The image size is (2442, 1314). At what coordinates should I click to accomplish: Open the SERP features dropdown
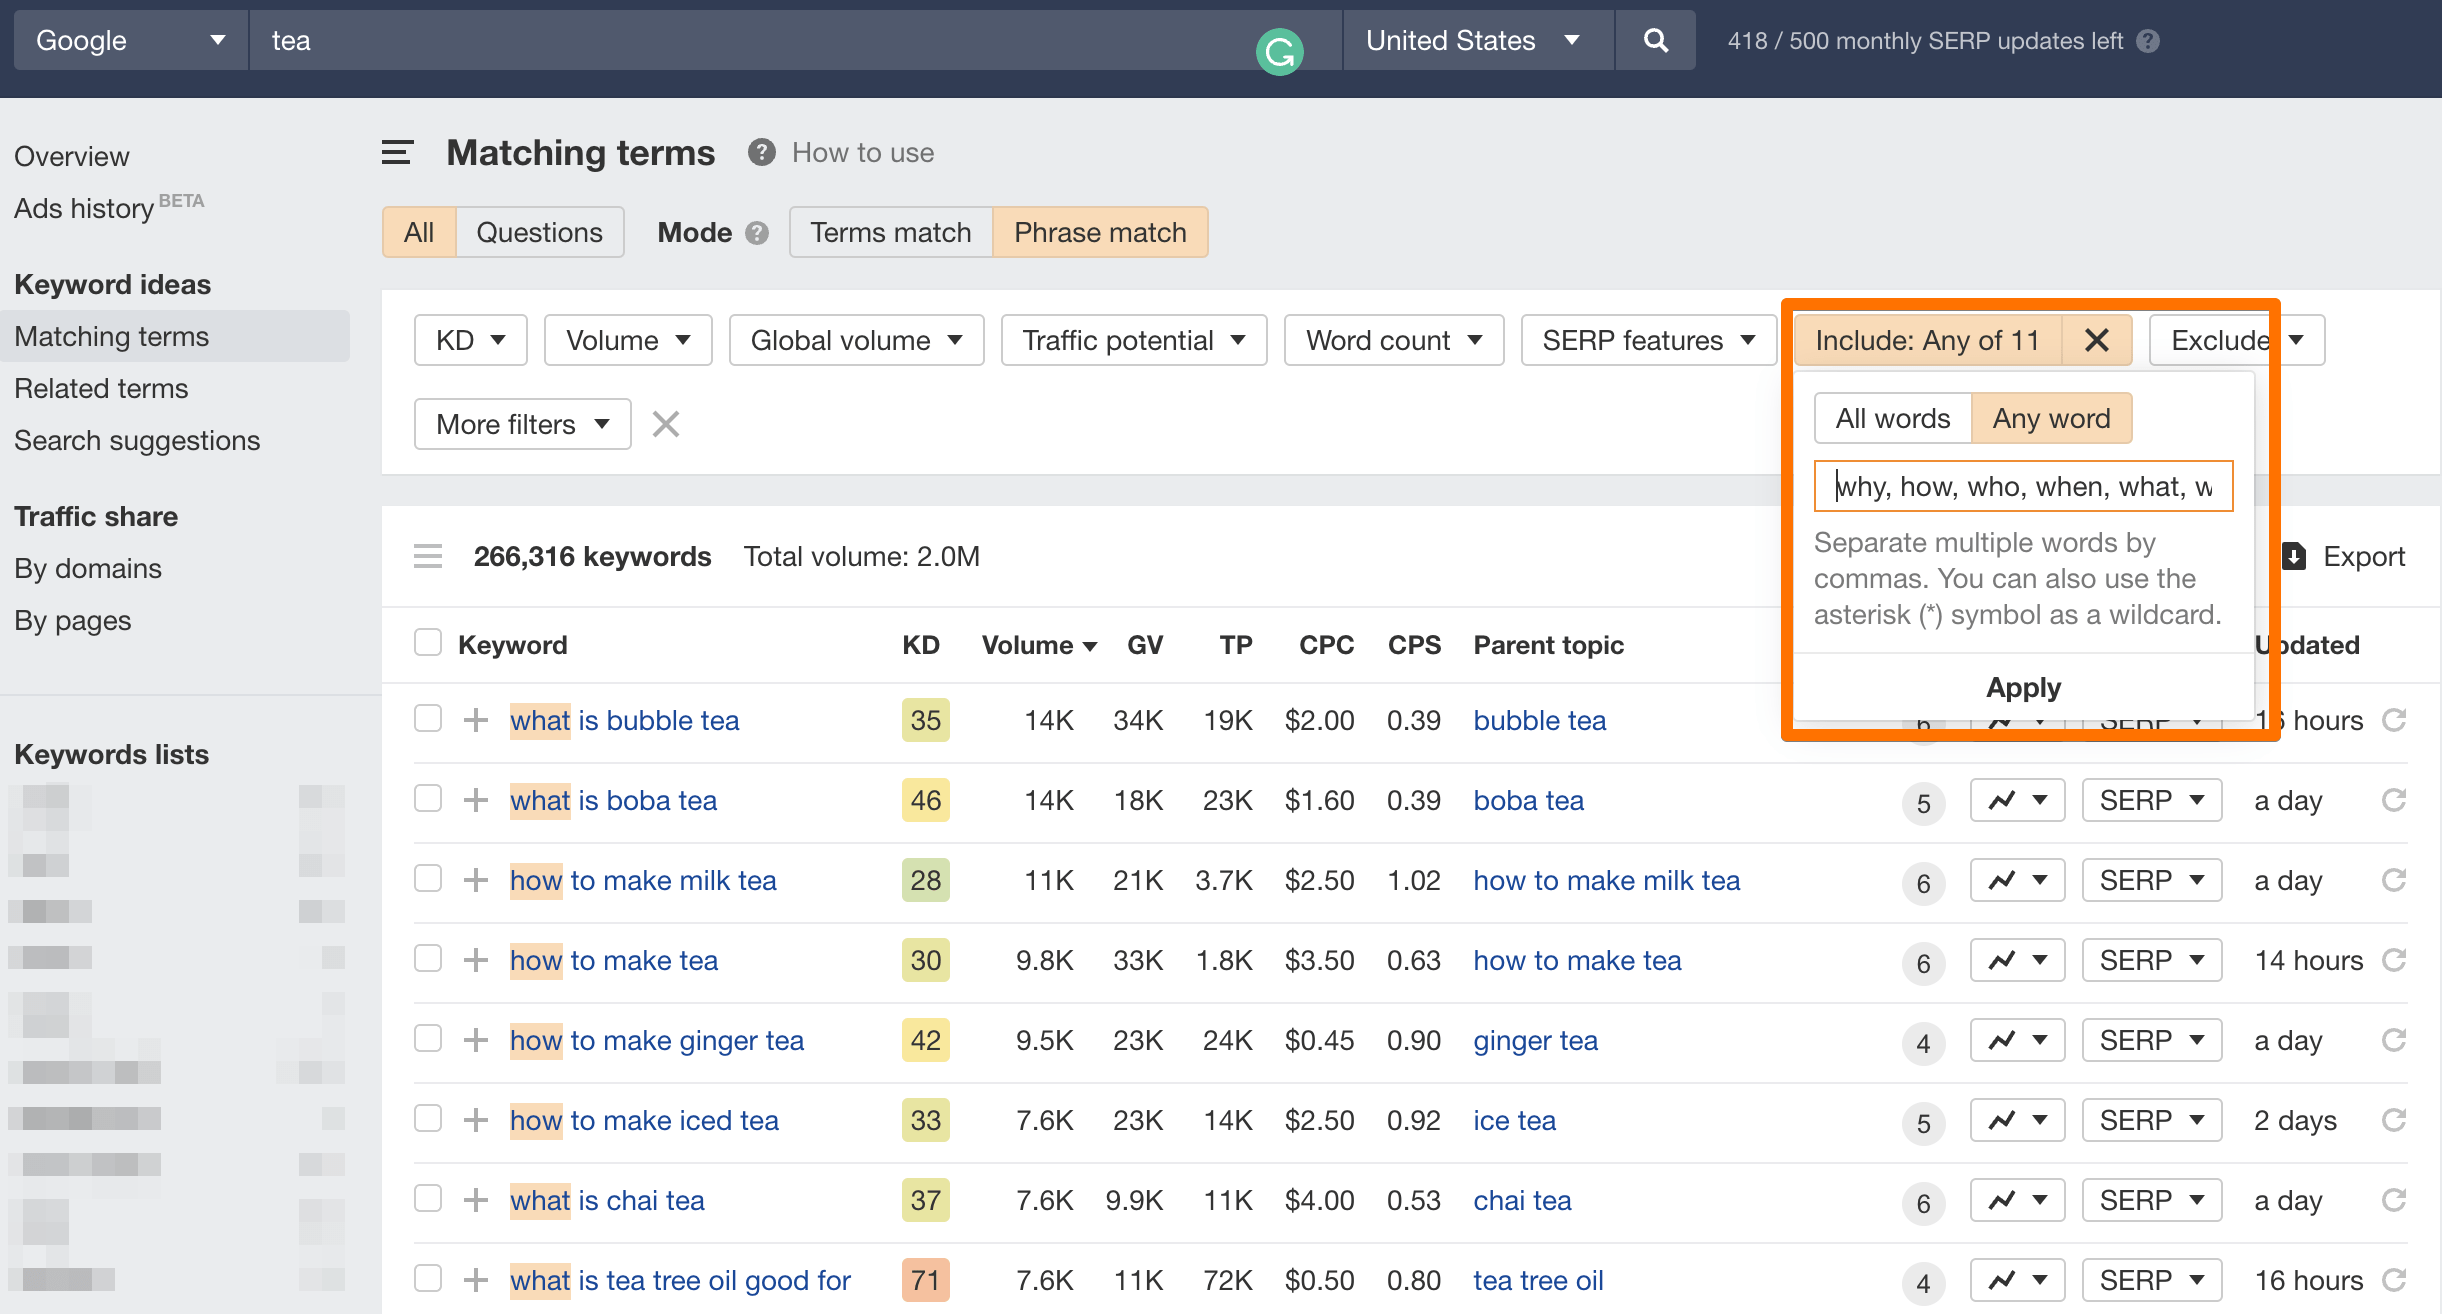pyautogui.click(x=1647, y=340)
